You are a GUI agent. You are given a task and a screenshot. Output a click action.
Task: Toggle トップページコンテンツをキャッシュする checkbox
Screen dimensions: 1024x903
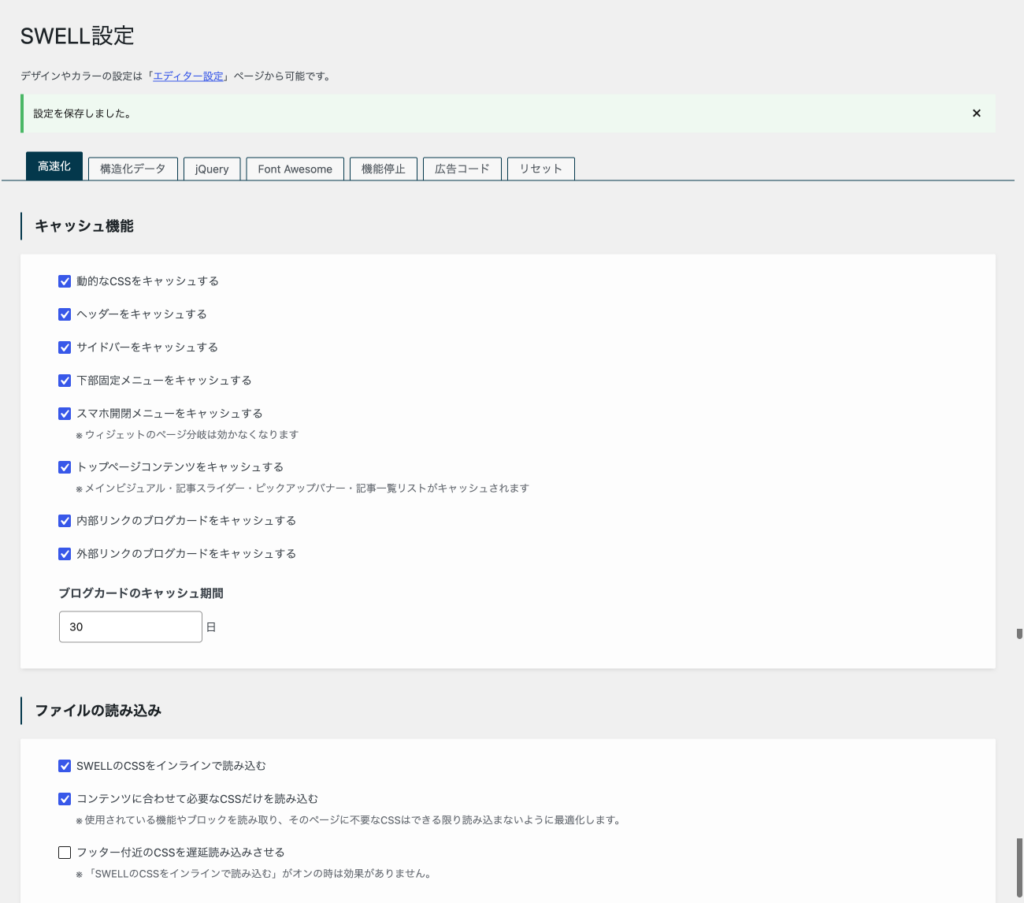65,467
